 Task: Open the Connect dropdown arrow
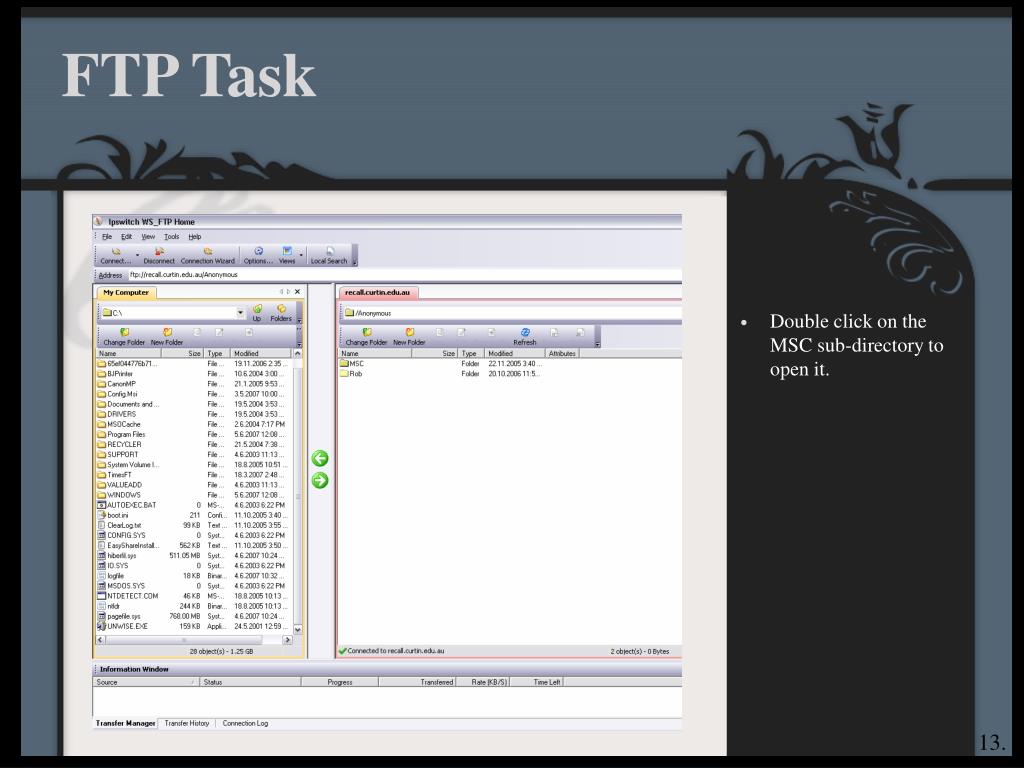(x=137, y=255)
